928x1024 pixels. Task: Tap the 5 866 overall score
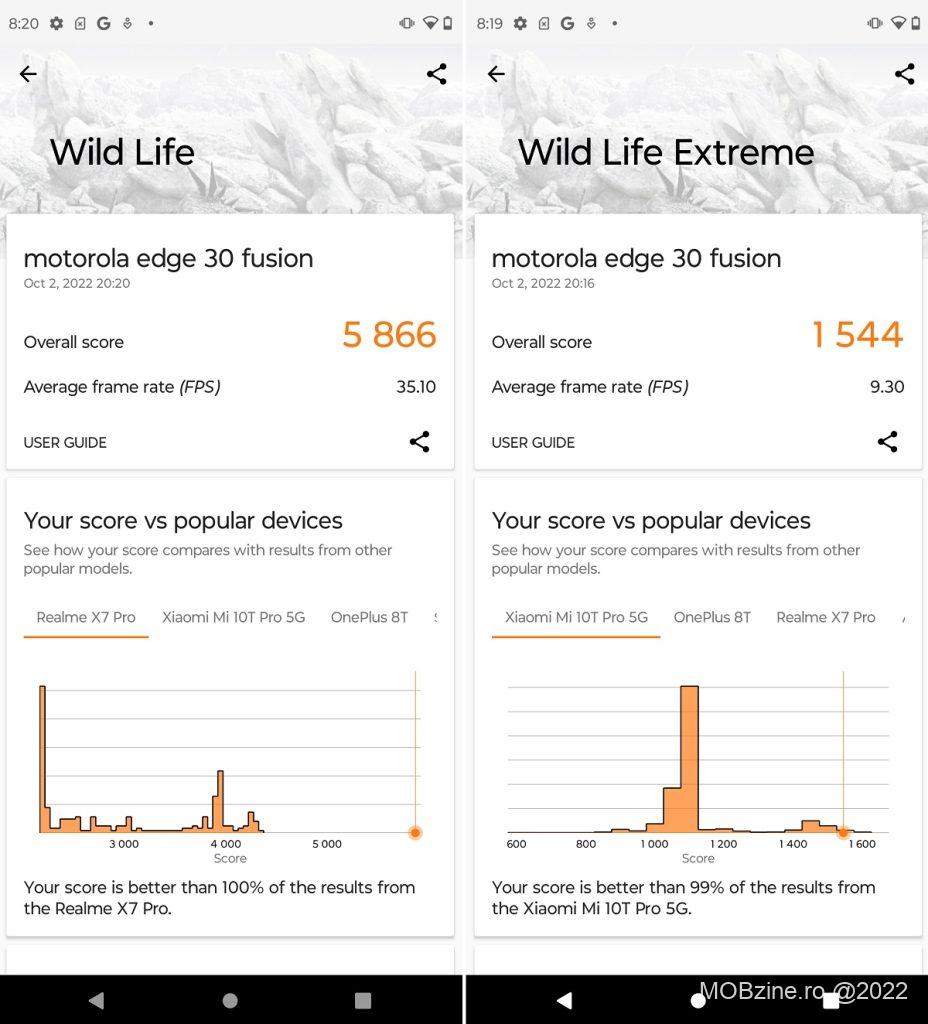389,335
